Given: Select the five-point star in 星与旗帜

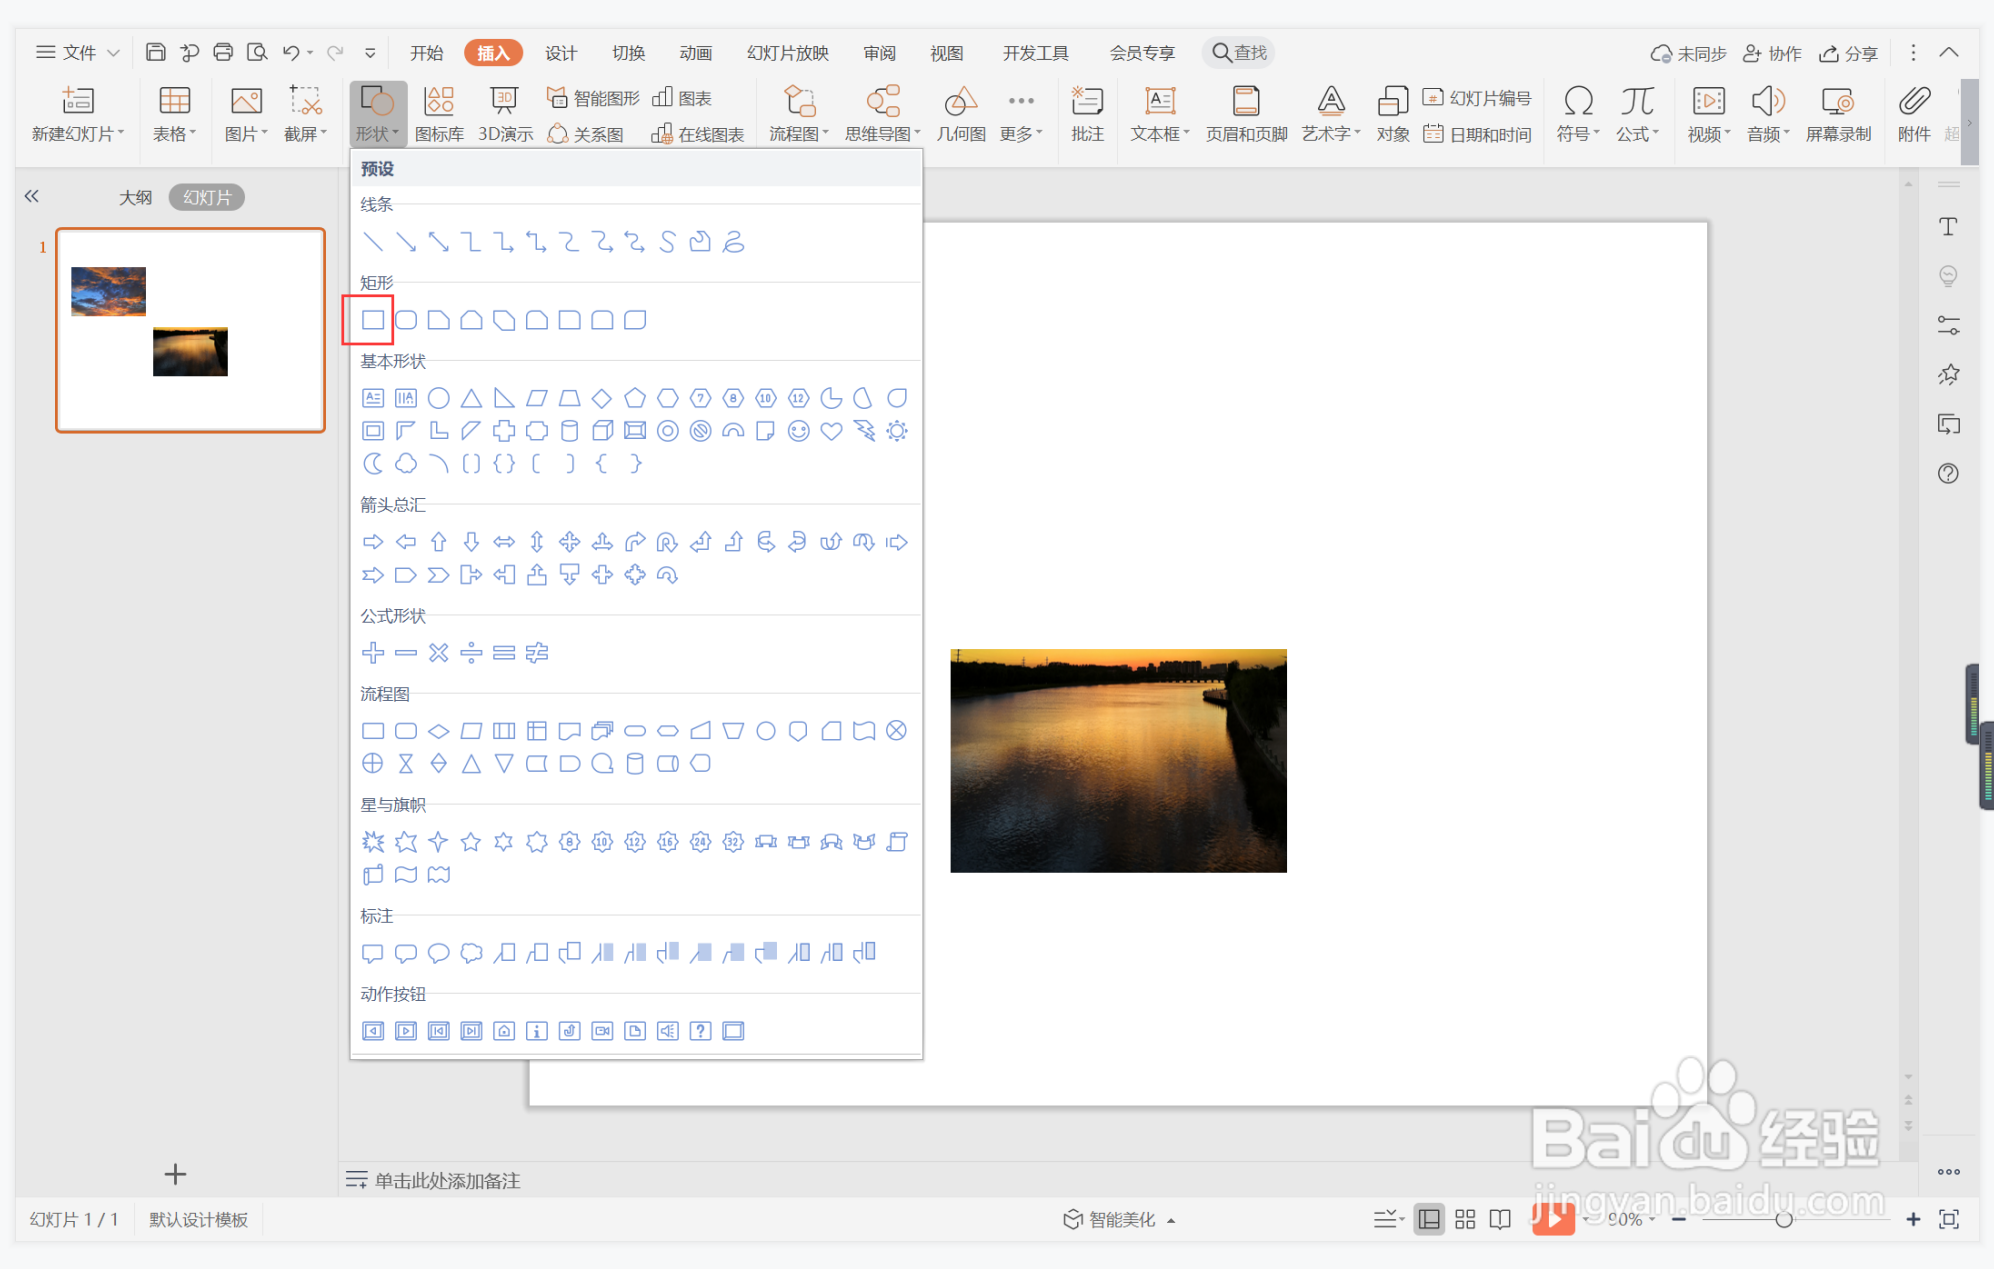Looking at the screenshot, I should 471,842.
